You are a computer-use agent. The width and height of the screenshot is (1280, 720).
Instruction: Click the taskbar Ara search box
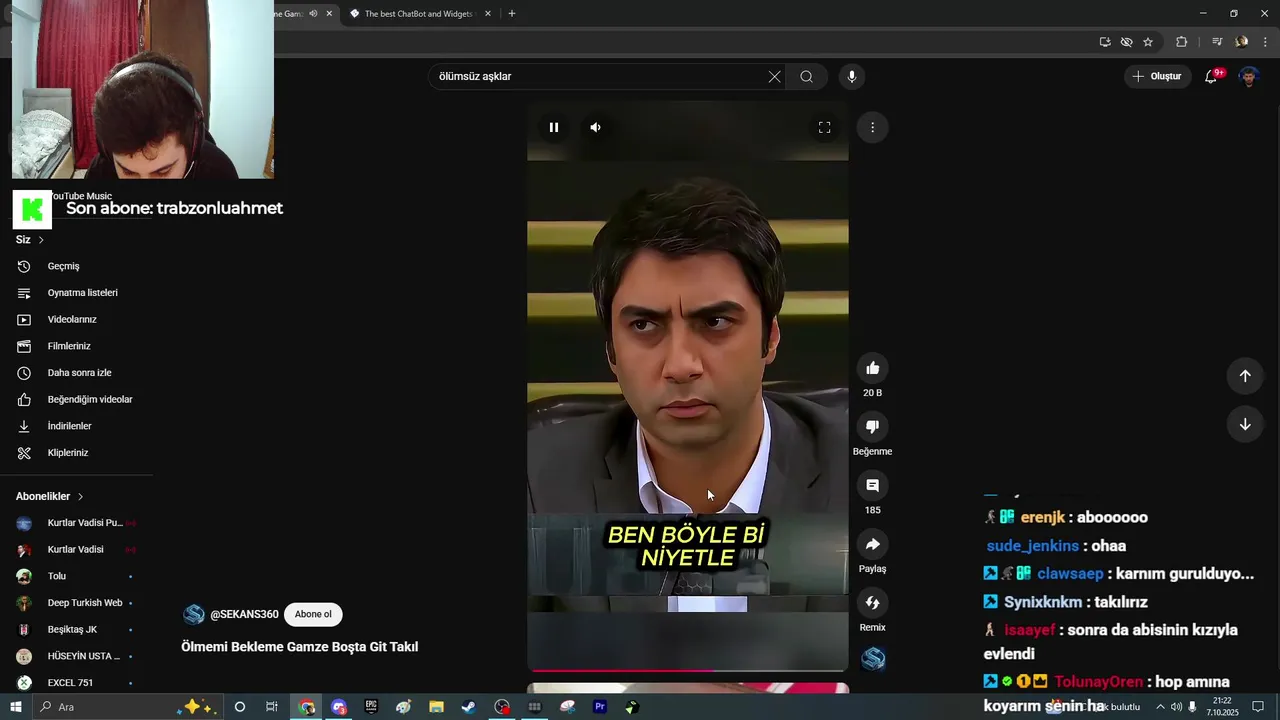127,707
